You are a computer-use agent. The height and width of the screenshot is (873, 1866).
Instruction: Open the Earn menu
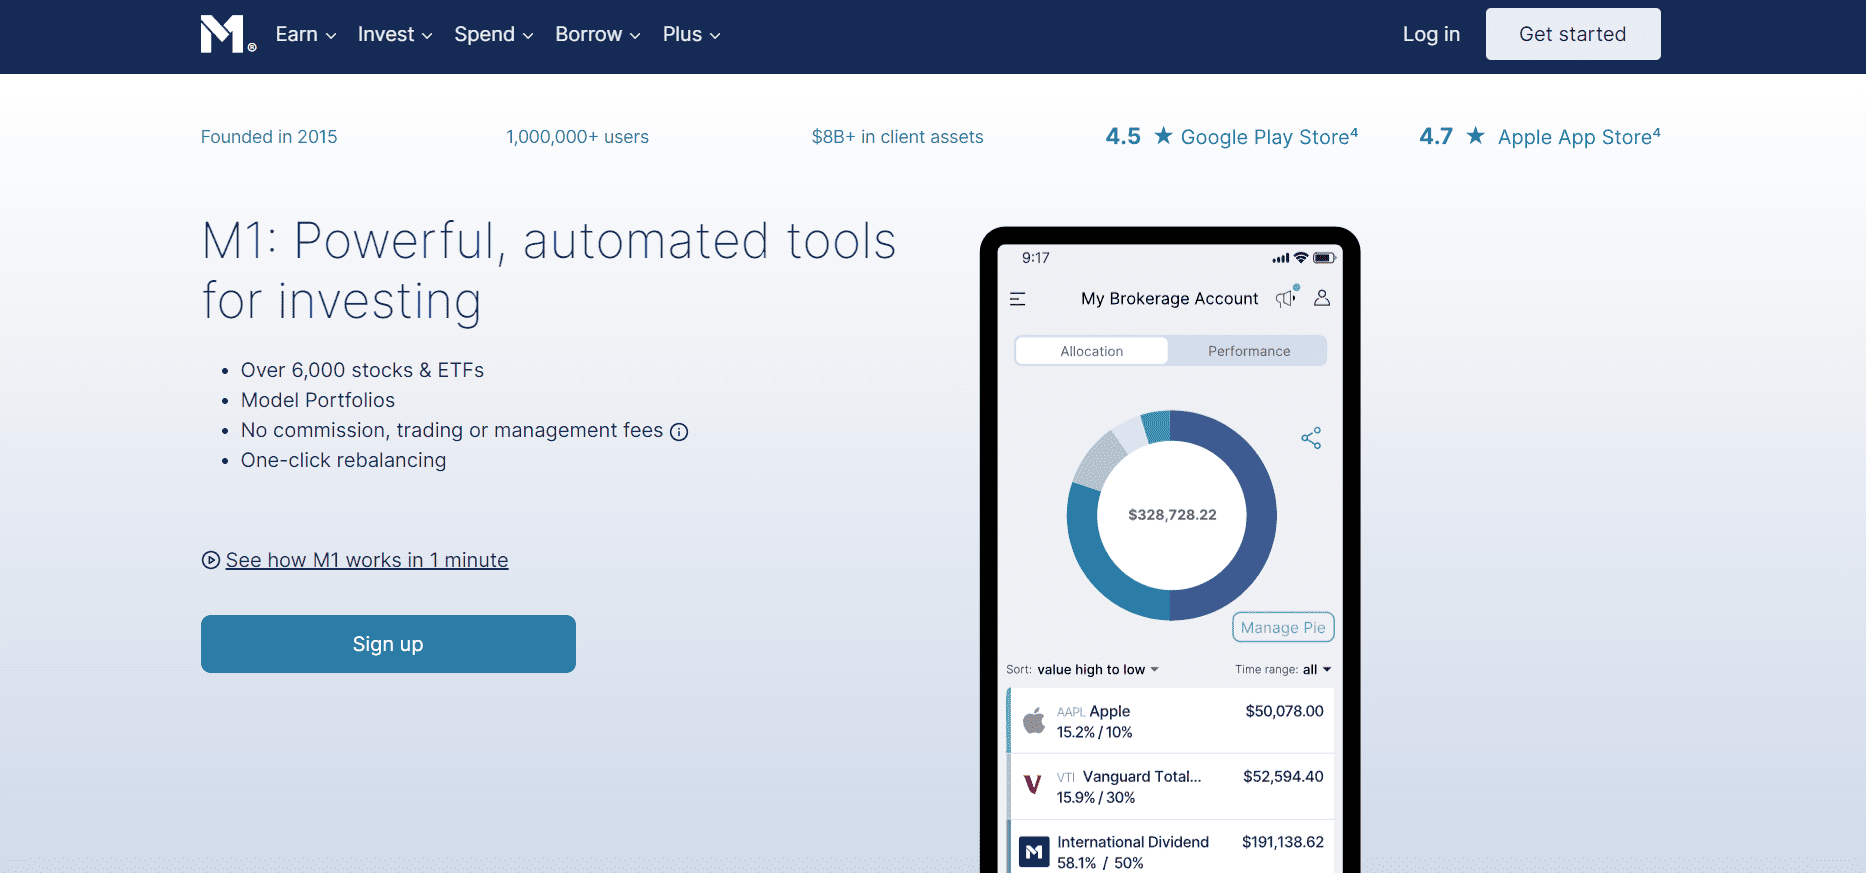(x=305, y=34)
